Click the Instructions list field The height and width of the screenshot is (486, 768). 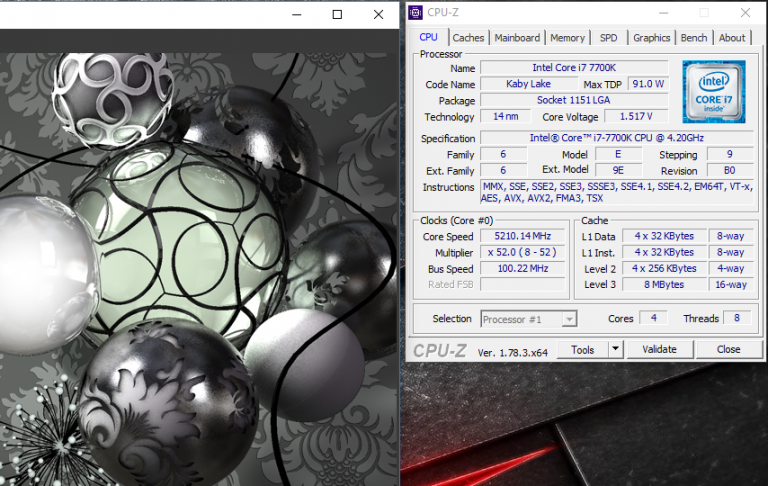click(x=617, y=192)
